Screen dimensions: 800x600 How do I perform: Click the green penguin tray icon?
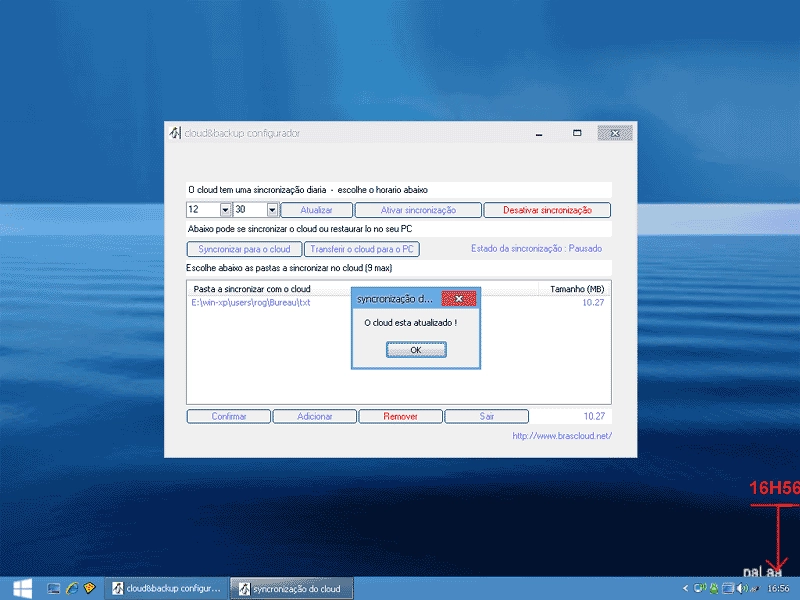point(714,588)
